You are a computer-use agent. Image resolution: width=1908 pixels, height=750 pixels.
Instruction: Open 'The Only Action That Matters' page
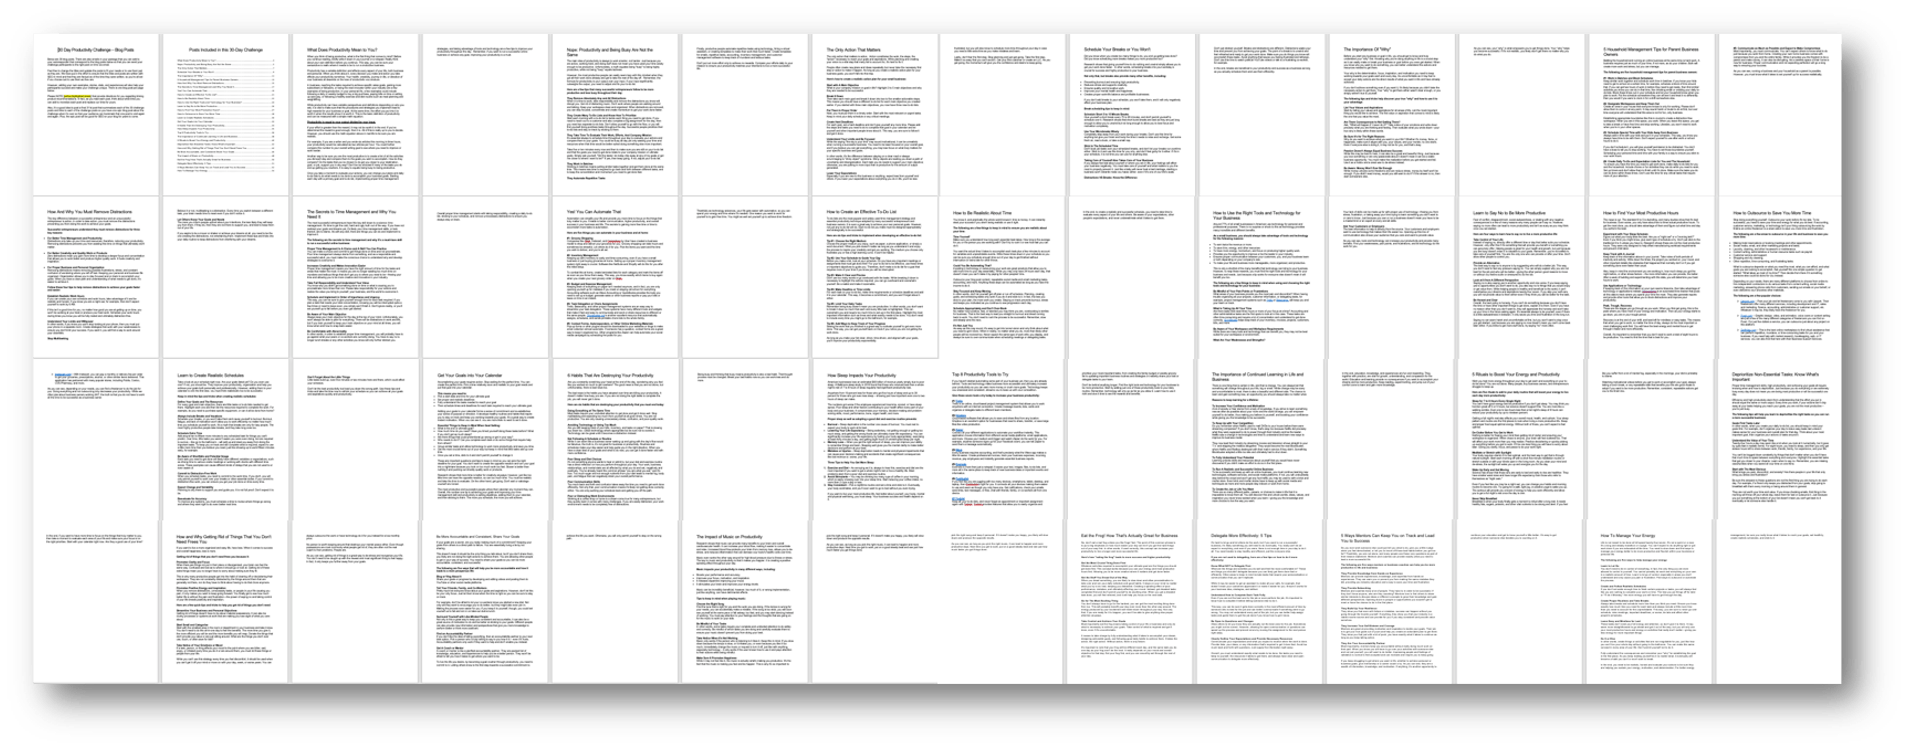pyautogui.click(x=872, y=114)
